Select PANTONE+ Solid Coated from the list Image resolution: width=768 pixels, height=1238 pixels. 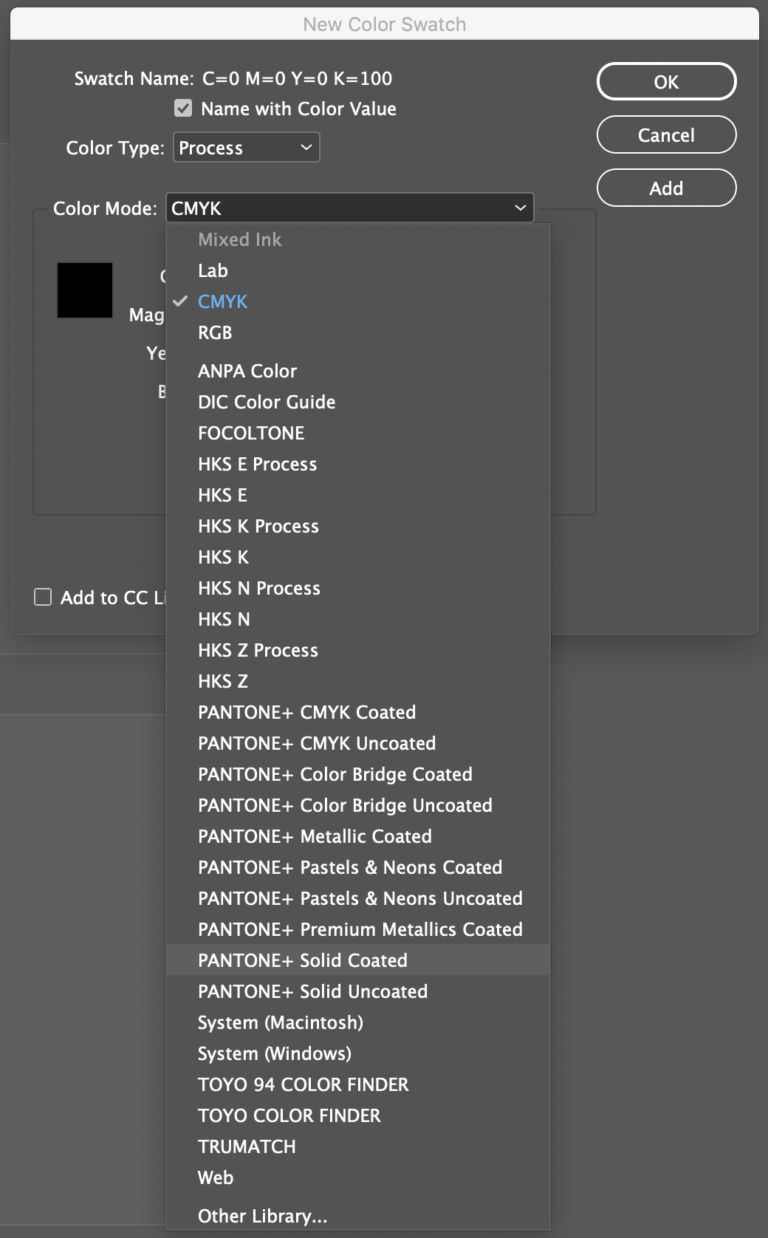click(x=302, y=960)
